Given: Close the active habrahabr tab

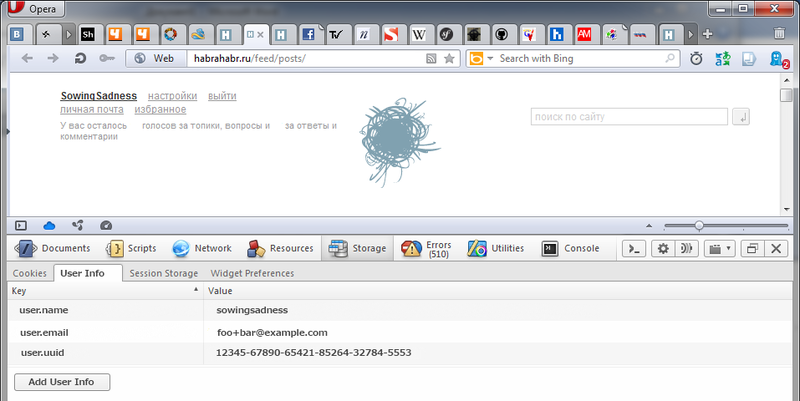Looking at the screenshot, I should 260,35.
